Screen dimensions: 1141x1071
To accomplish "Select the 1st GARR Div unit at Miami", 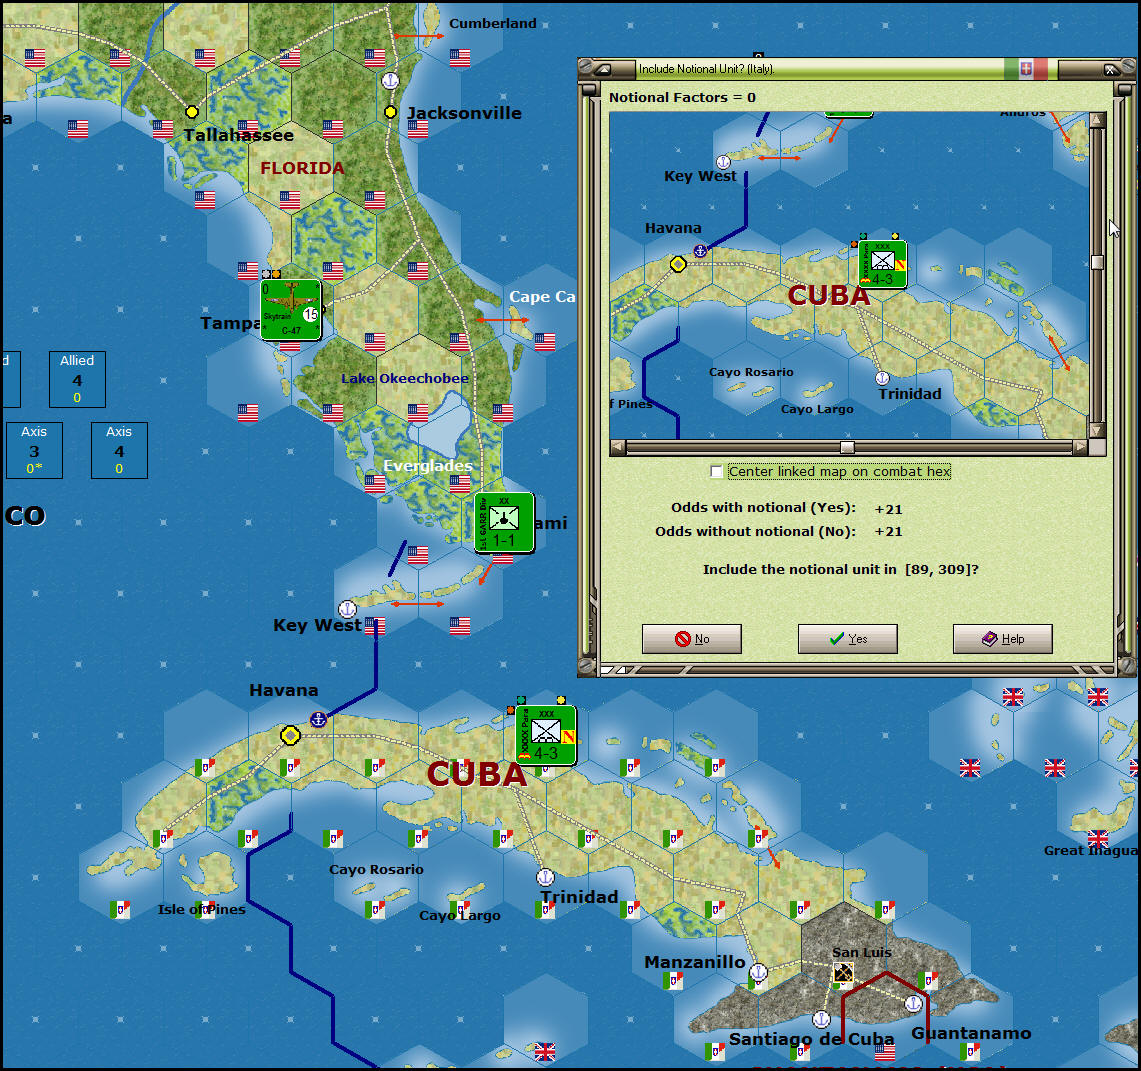I will coord(504,522).
